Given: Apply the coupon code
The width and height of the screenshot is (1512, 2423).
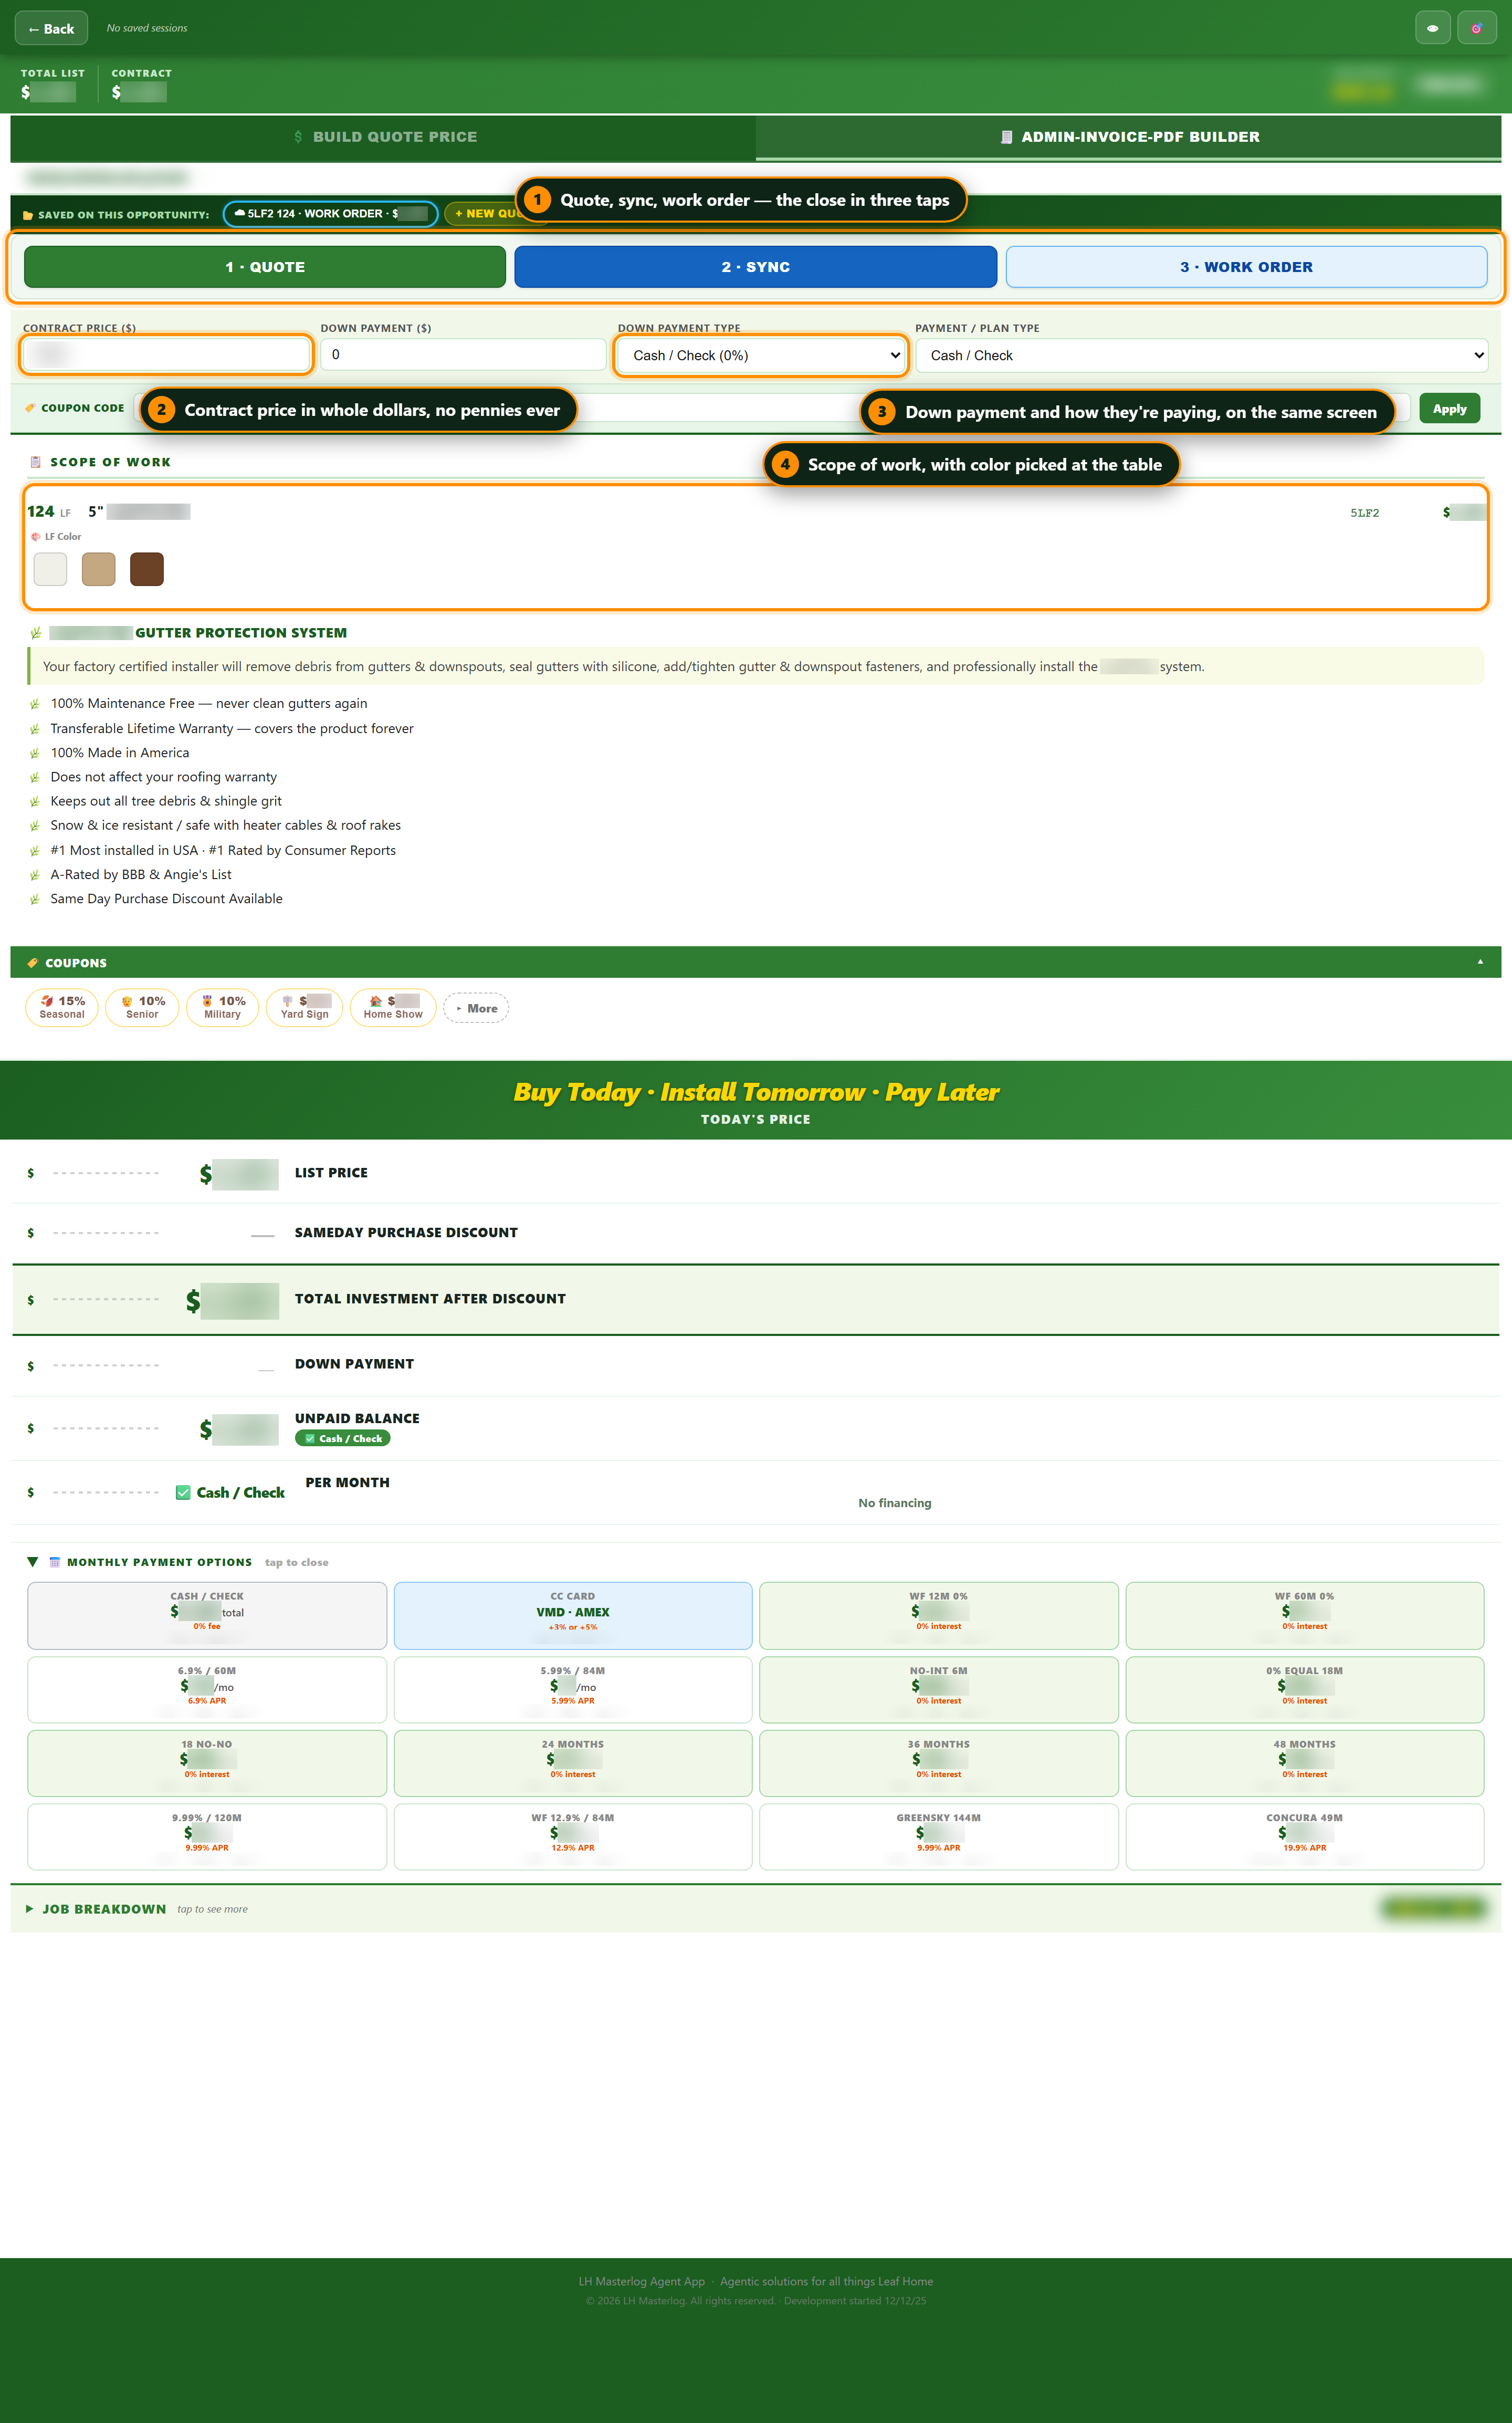Looking at the screenshot, I should pyautogui.click(x=1449, y=408).
